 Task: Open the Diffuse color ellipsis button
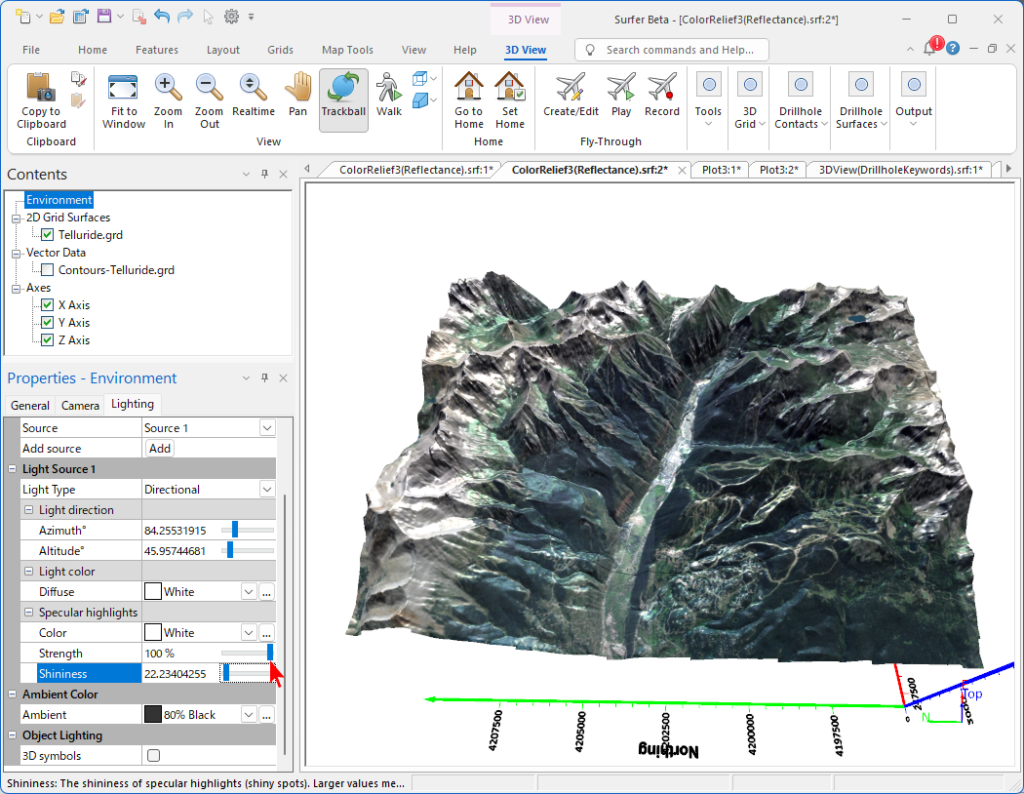tap(266, 592)
